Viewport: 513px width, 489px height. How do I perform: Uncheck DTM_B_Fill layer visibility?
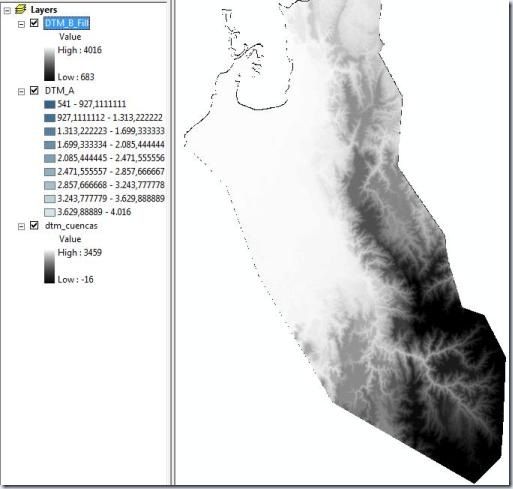point(34,23)
